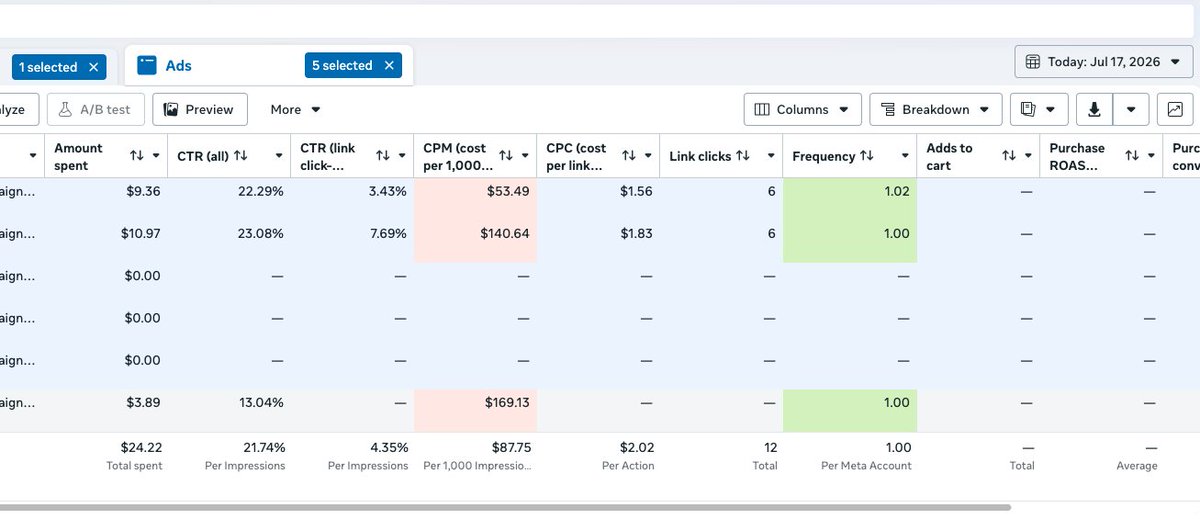Sort by Adds to cart arrows
This screenshot has height=519, width=1200.
[1009, 156]
